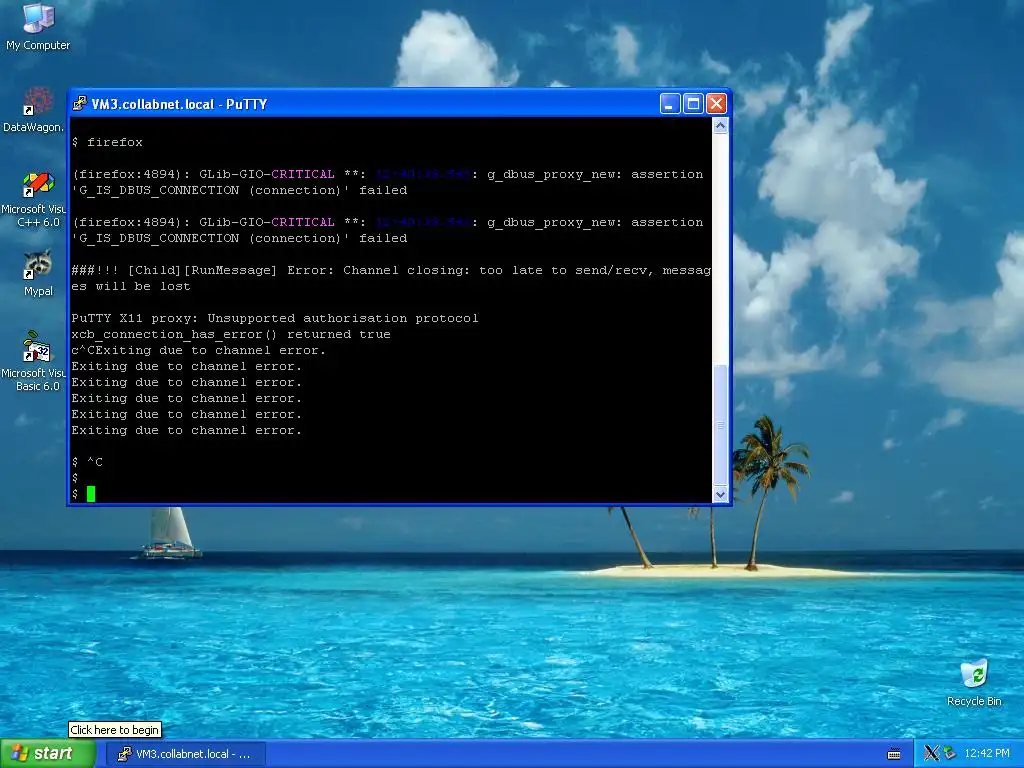Select the Microsoft Visual C++ 6.0 shortcut
This screenshot has width=1024, height=768.
36,200
